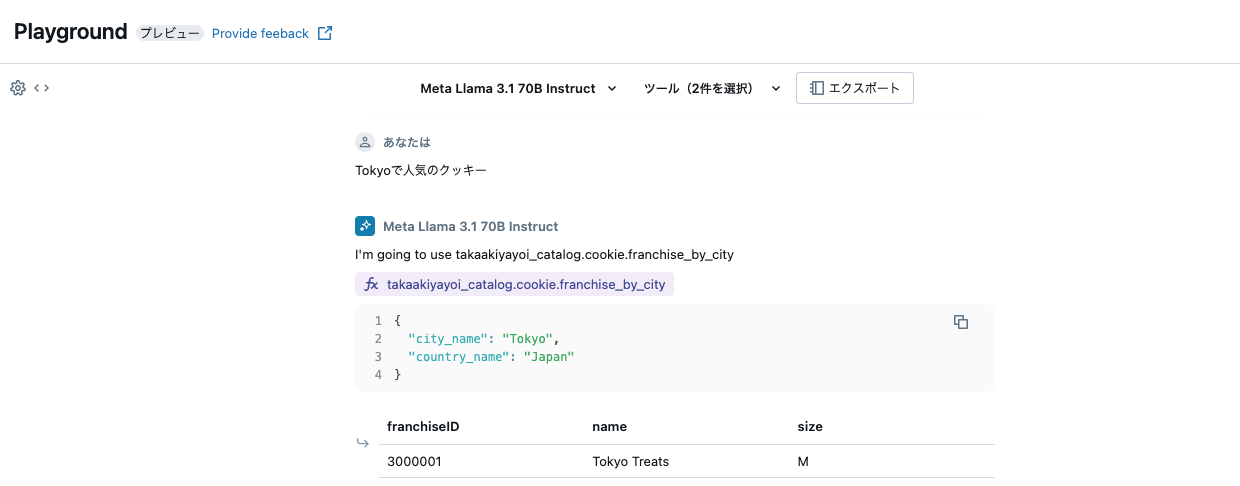This screenshot has height=486, width=1240.
Task: Click the M size cell
Action: point(803,462)
